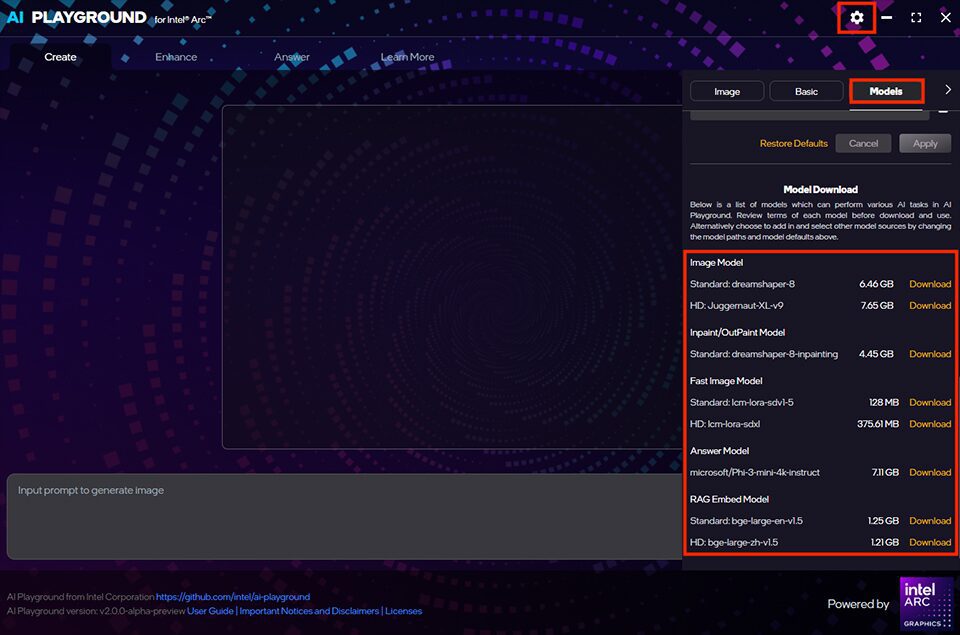Click Restore Defaults

[794, 143]
